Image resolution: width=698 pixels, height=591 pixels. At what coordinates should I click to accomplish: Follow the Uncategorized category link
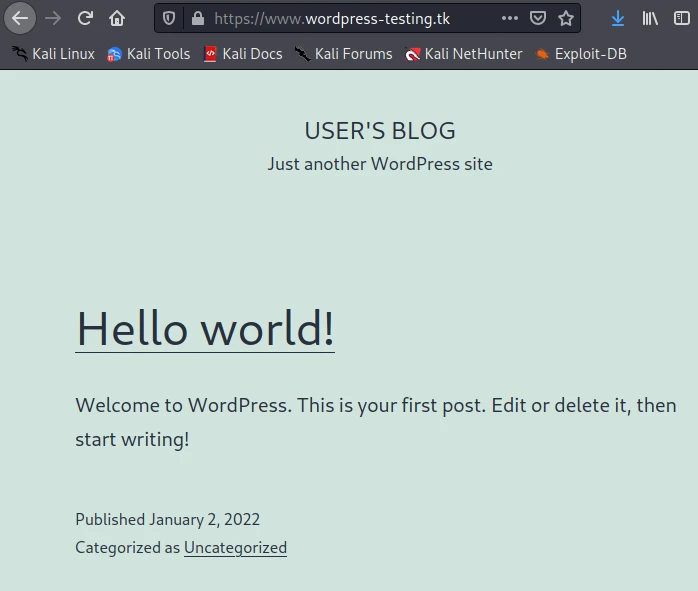[x=235, y=548]
